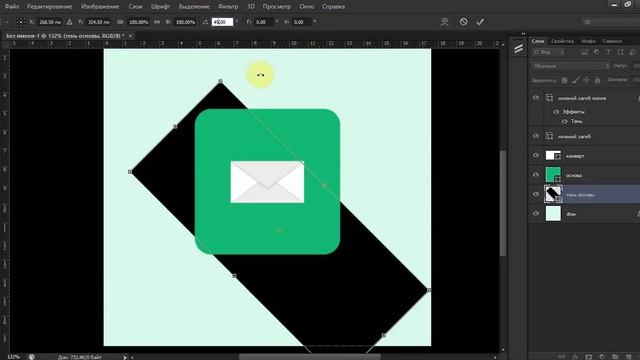640x360 pixels.
Task: Open the layer blend mode dropdown
Action: [571, 66]
